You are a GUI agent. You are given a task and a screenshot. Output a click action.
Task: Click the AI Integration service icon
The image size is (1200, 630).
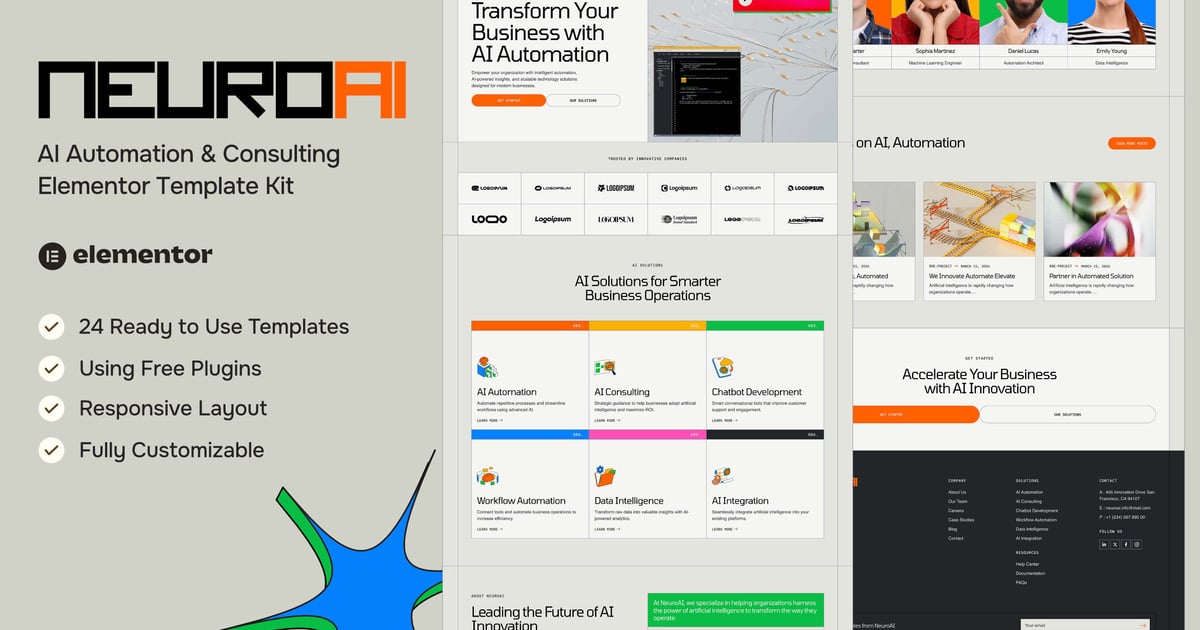coord(722,476)
